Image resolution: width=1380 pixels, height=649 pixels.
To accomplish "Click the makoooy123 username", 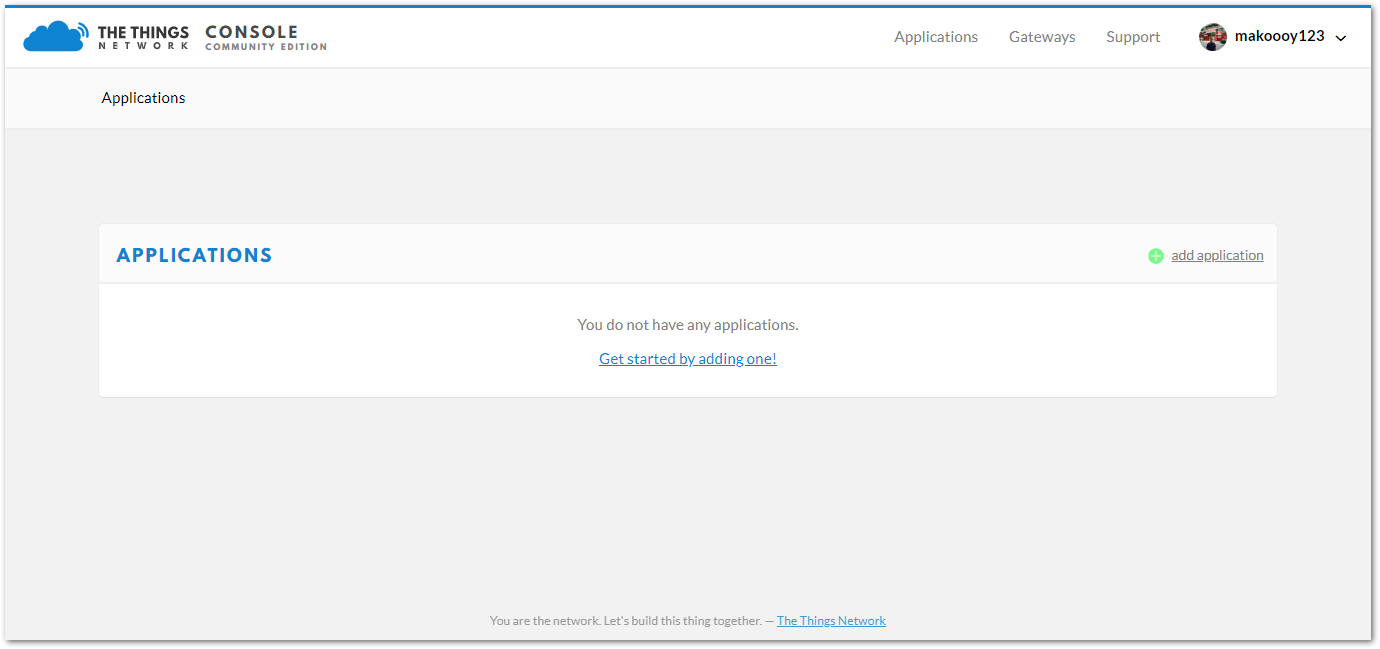I will 1280,36.
